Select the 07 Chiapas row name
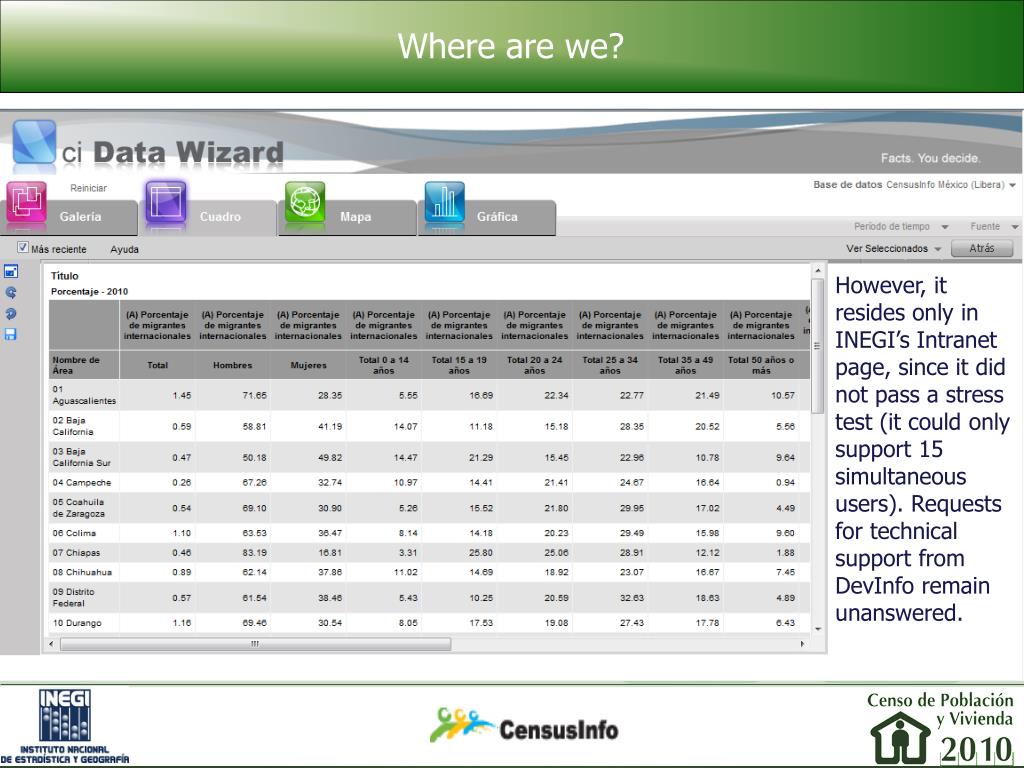The height and width of the screenshot is (768, 1024). (x=76, y=552)
